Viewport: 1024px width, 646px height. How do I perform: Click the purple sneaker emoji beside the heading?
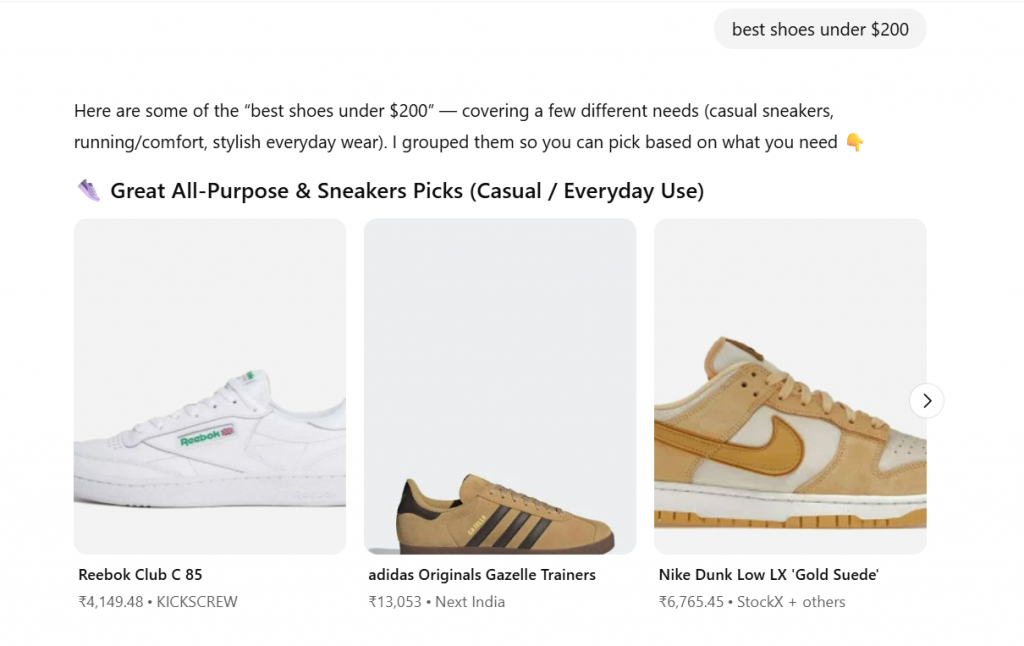coord(89,190)
